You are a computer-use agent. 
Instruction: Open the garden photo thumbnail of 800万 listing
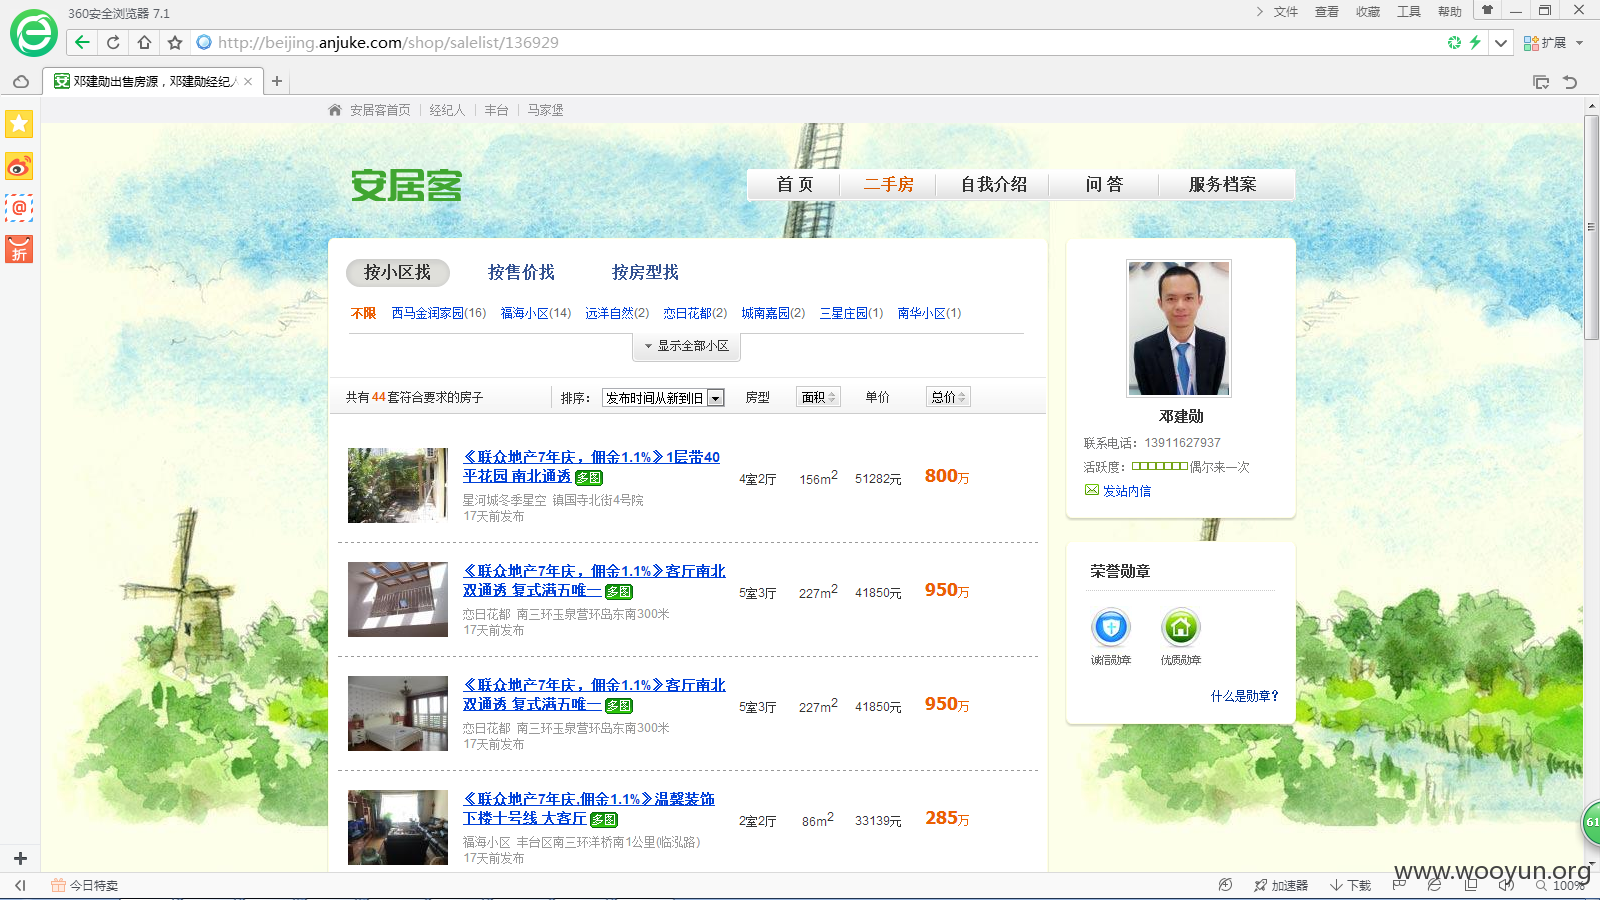click(x=398, y=485)
